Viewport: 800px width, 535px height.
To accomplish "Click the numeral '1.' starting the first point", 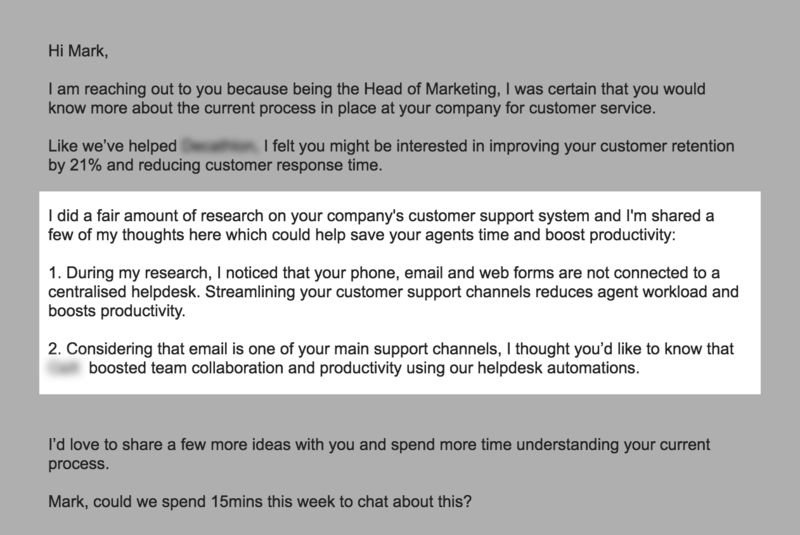I will click(x=54, y=274).
